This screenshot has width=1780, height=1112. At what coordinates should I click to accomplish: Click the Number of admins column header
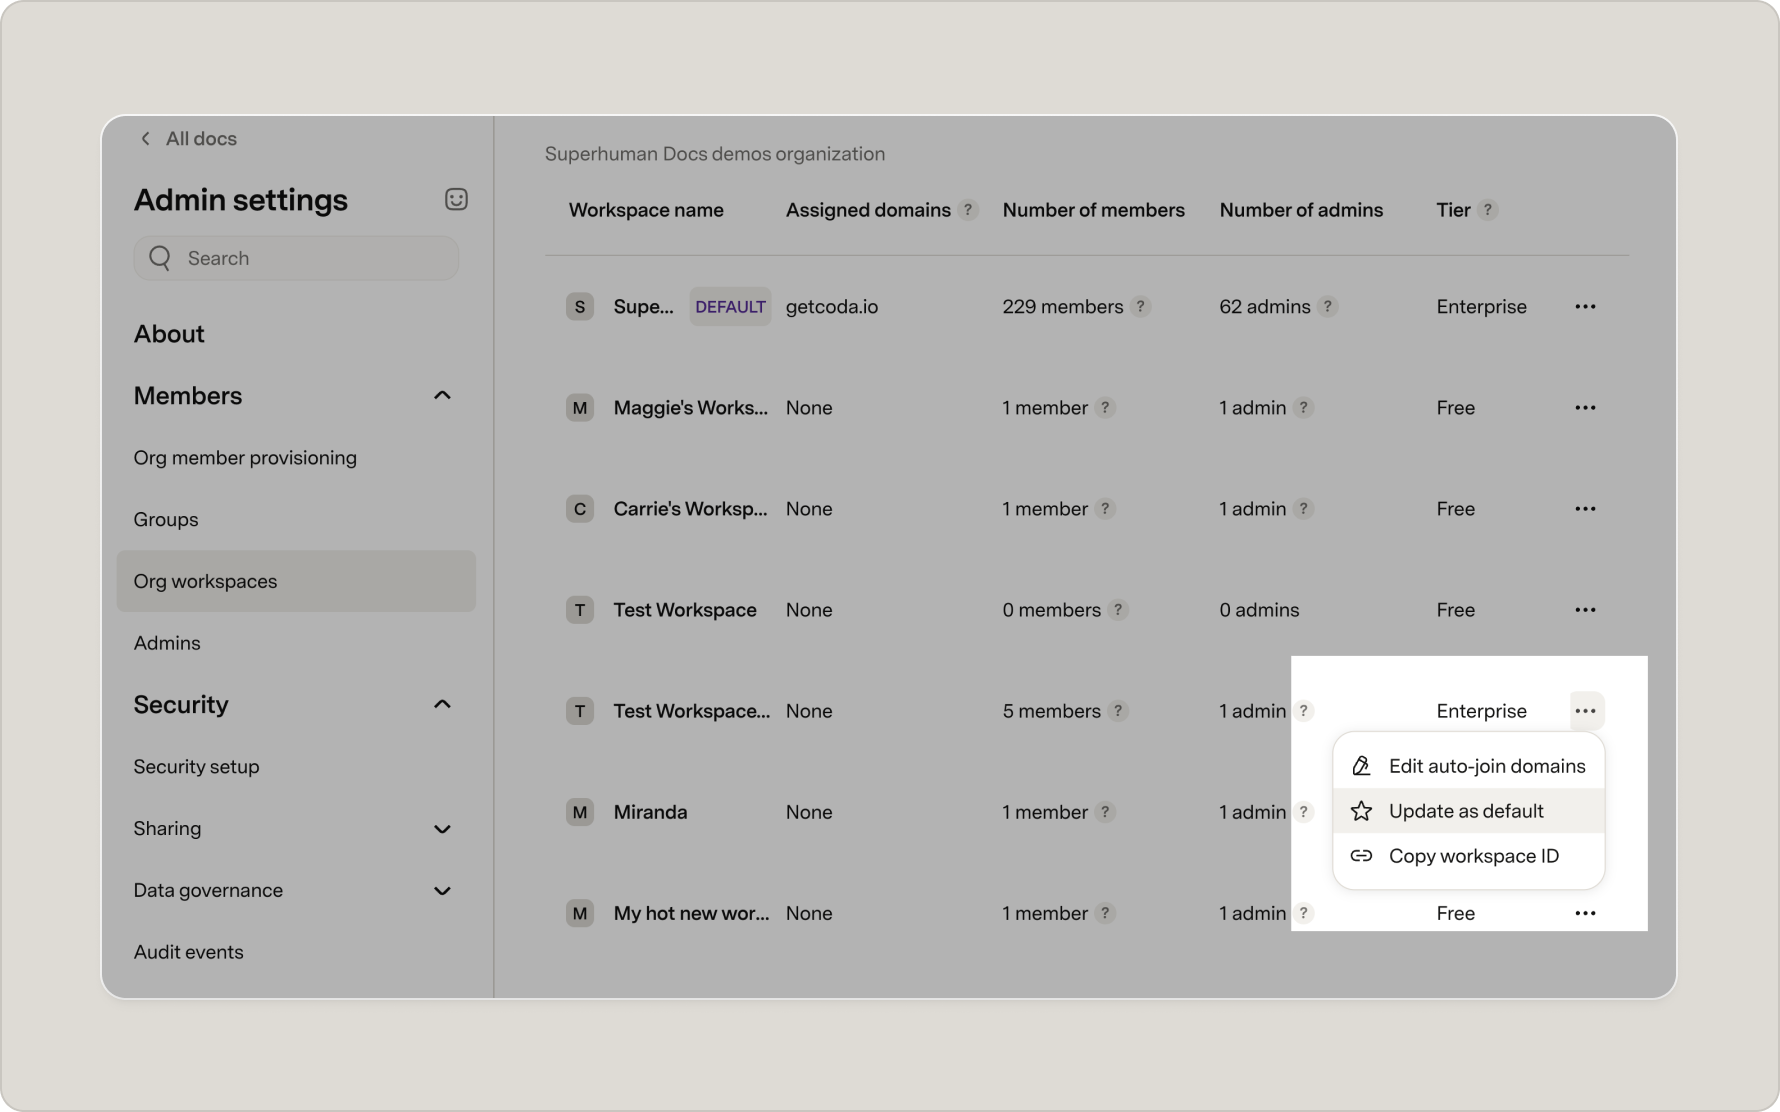[1301, 210]
